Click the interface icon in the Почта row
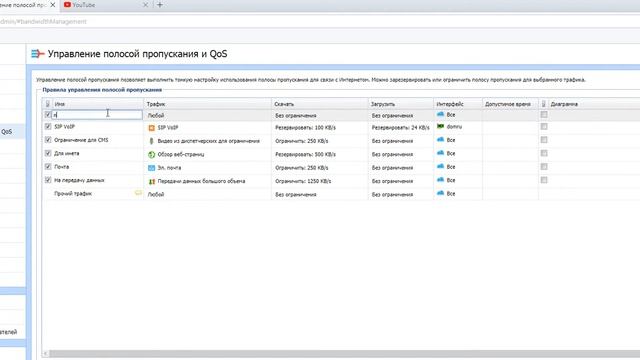 [x=440, y=167]
